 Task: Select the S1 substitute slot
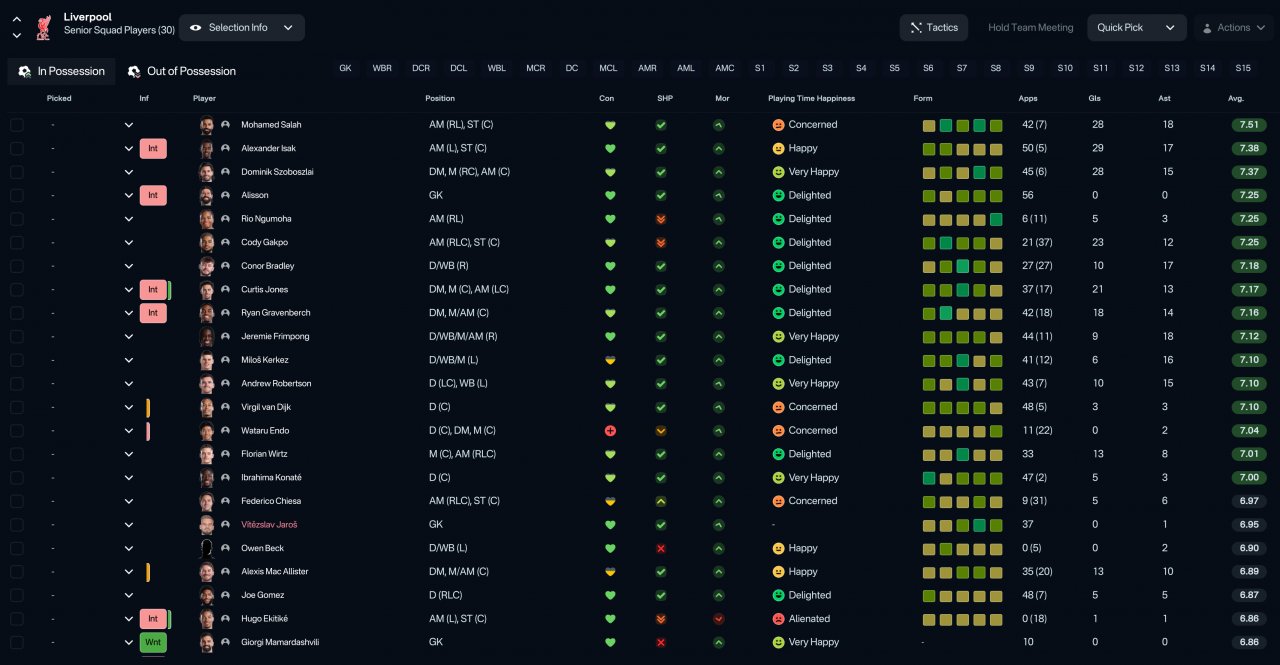(760, 68)
